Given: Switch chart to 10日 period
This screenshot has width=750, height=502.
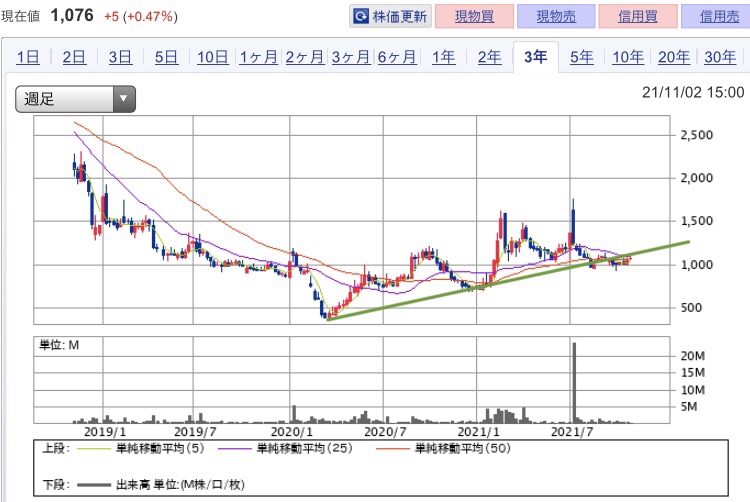Looking at the screenshot, I should [x=212, y=57].
